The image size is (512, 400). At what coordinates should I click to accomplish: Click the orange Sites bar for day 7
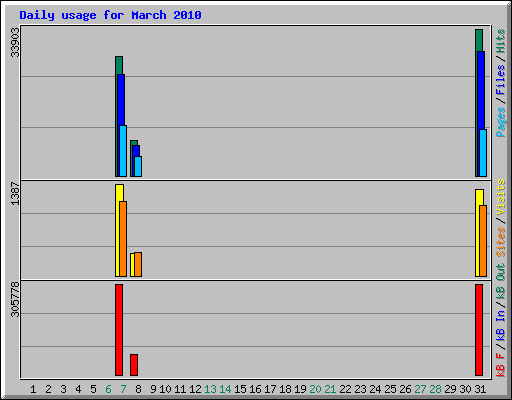tap(123, 239)
